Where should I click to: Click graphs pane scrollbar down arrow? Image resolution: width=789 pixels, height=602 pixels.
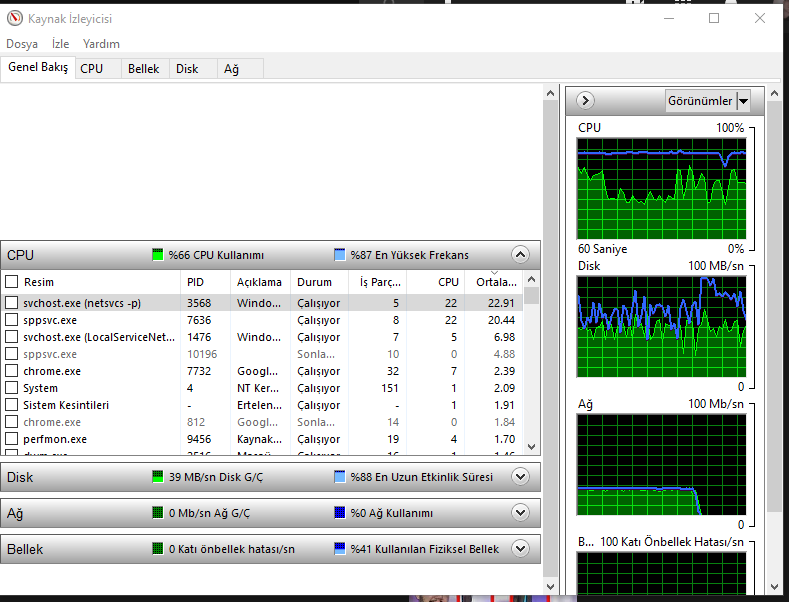pyautogui.click(x=774, y=587)
